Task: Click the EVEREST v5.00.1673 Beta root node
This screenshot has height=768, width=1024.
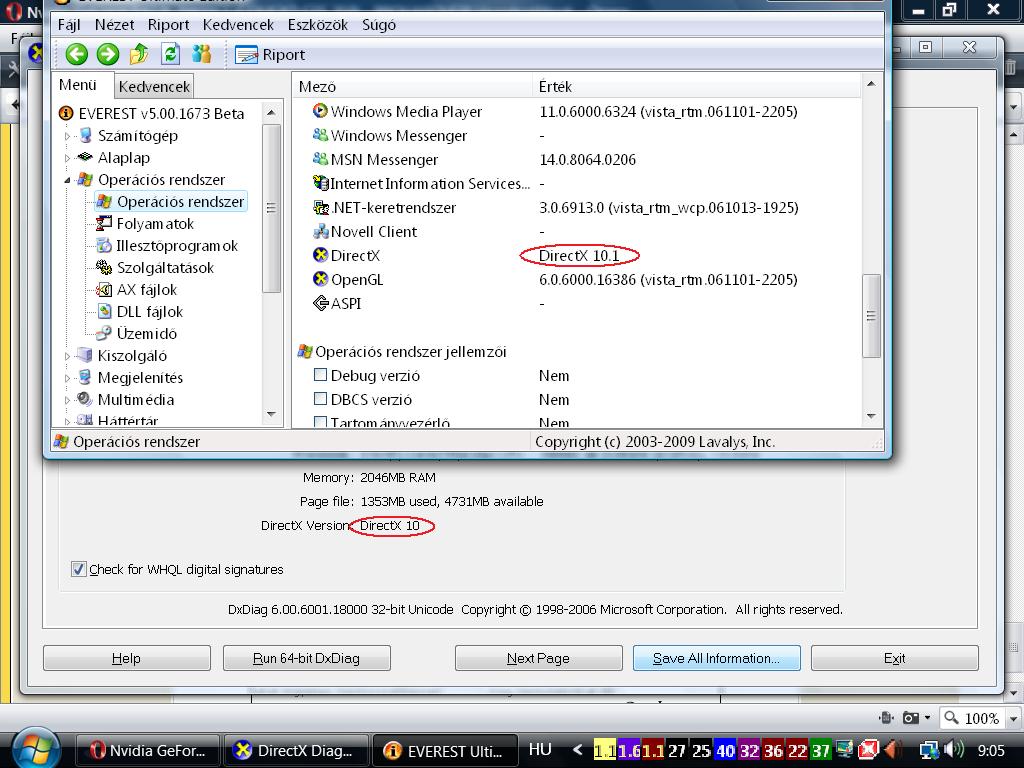Action: pyautogui.click(x=161, y=114)
